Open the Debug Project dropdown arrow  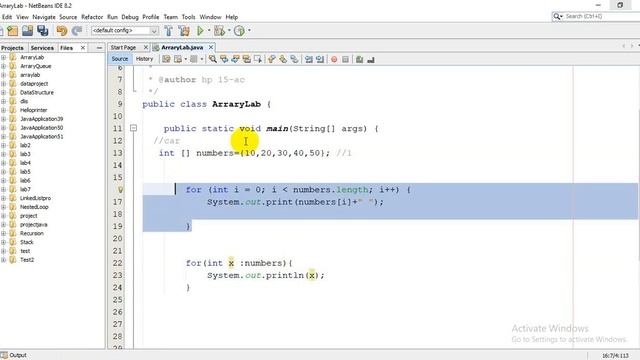229,31
